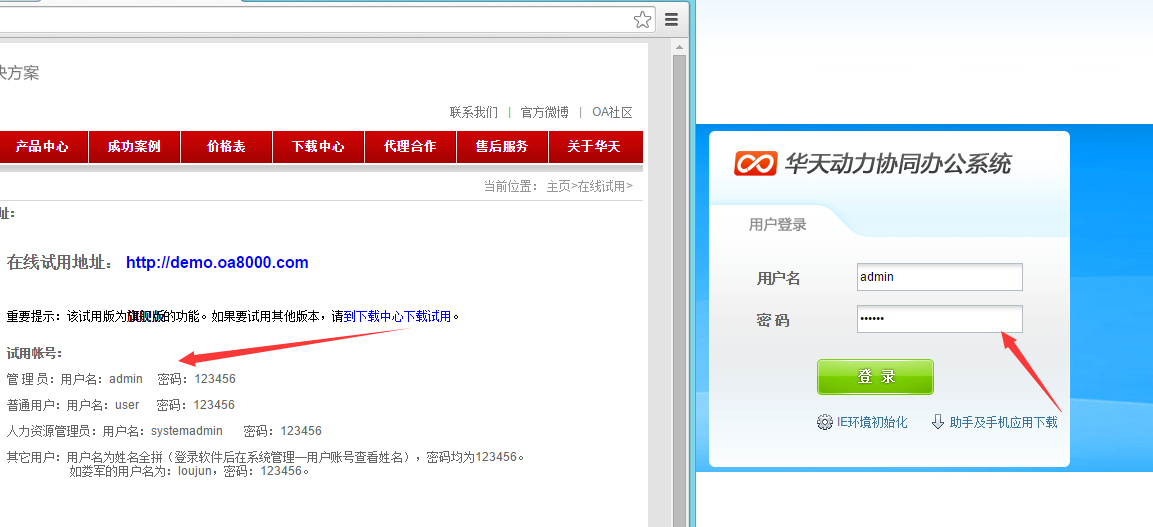Image resolution: width=1153 pixels, height=527 pixels.
Task: Click the 试用帐号: heading text
Action: click(35, 354)
